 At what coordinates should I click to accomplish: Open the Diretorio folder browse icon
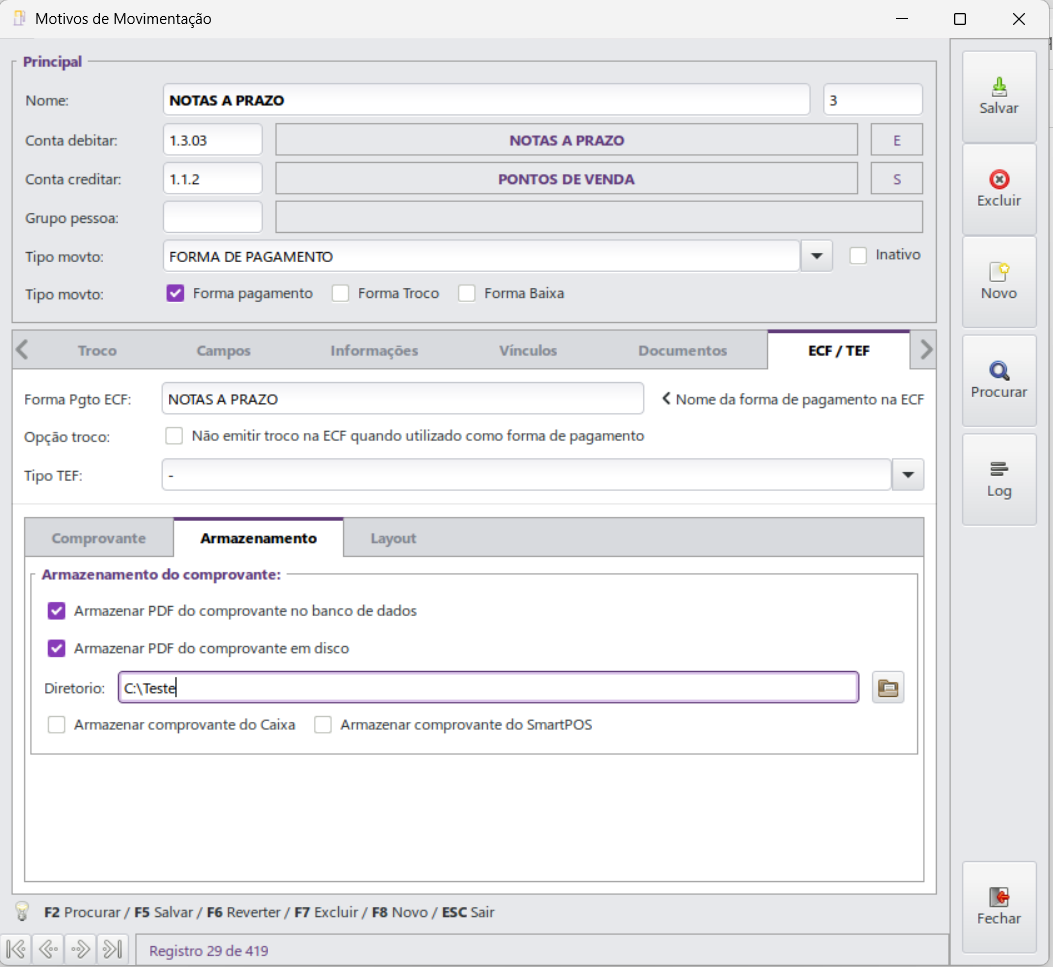pos(888,688)
